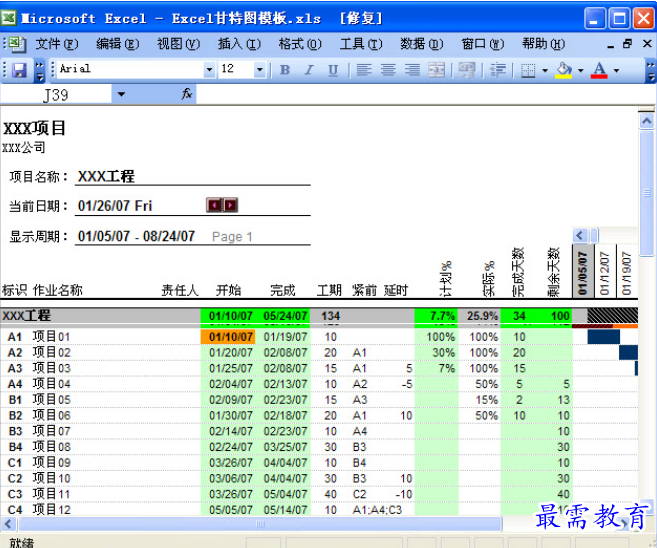Apply the yellow fill color

pyautogui.click(x=565, y=70)
